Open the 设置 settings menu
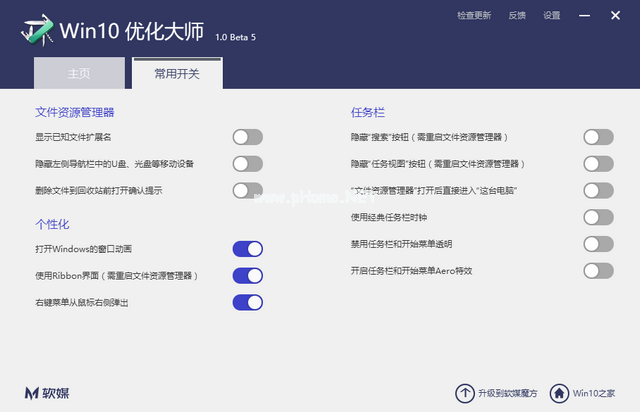Image resolution: width=640 pixels, height=412 pixels. pyautogui.click(x=552, y=16)
